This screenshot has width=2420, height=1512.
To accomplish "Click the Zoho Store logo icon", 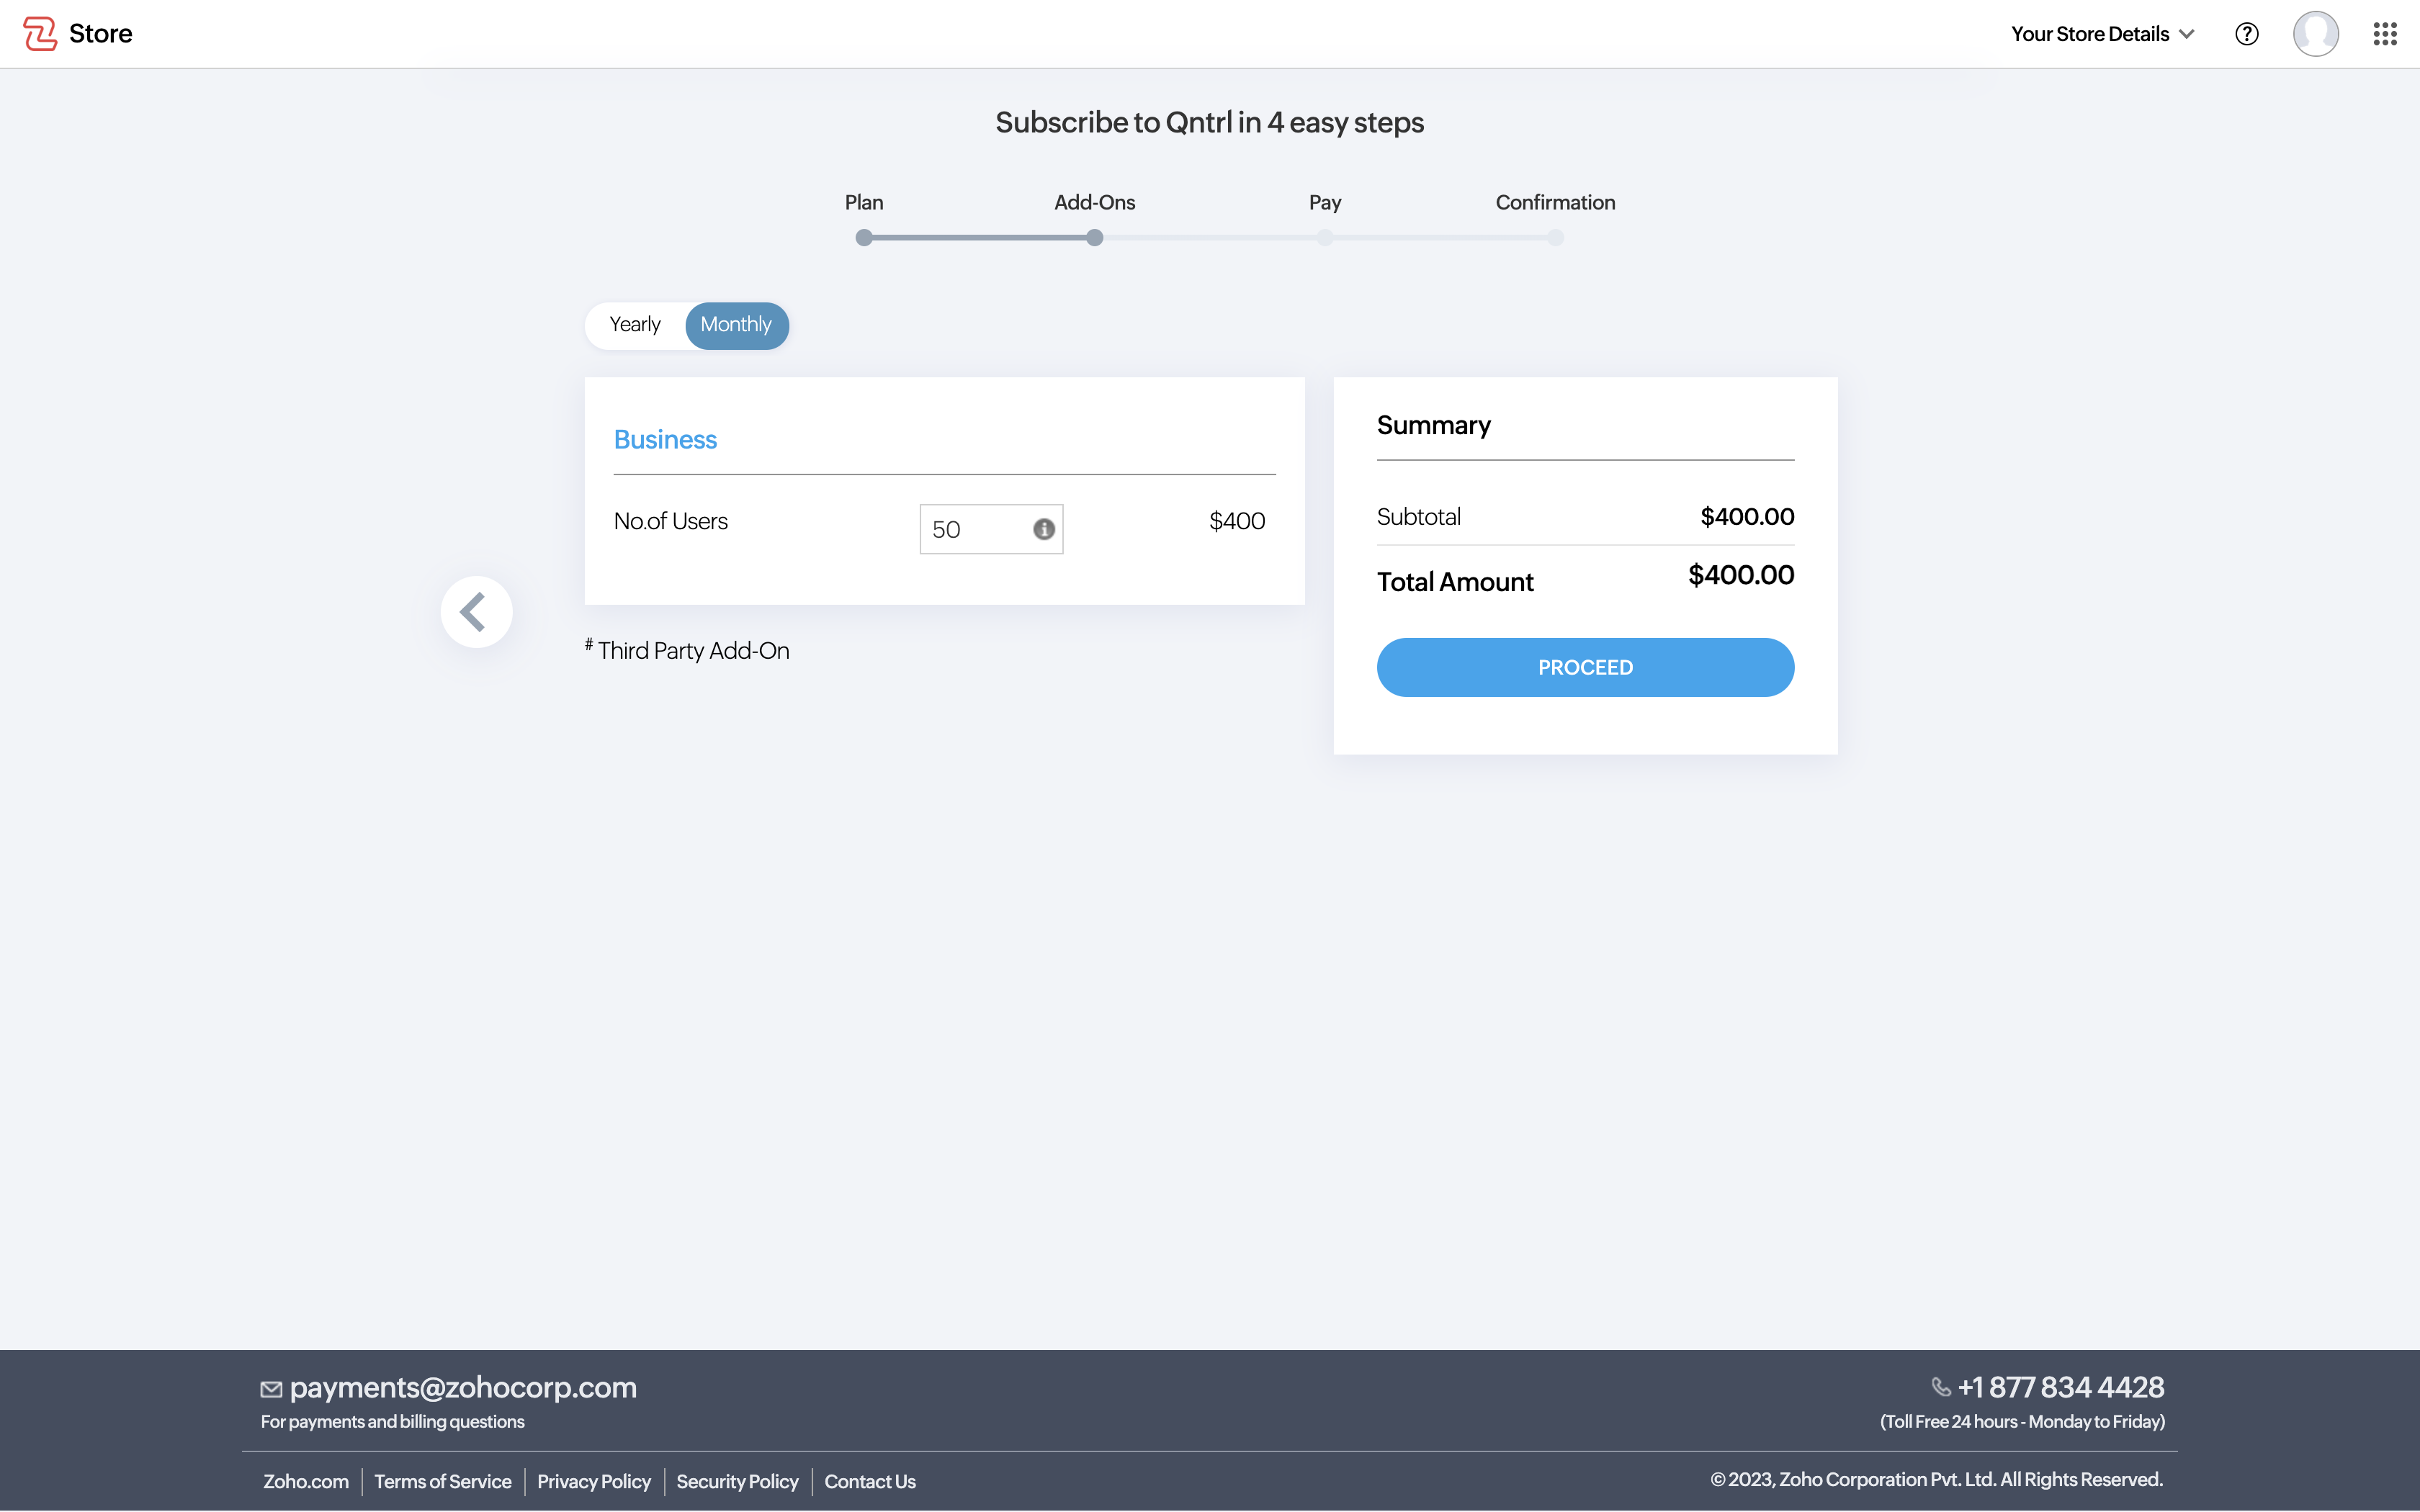I will pos(40,33).
